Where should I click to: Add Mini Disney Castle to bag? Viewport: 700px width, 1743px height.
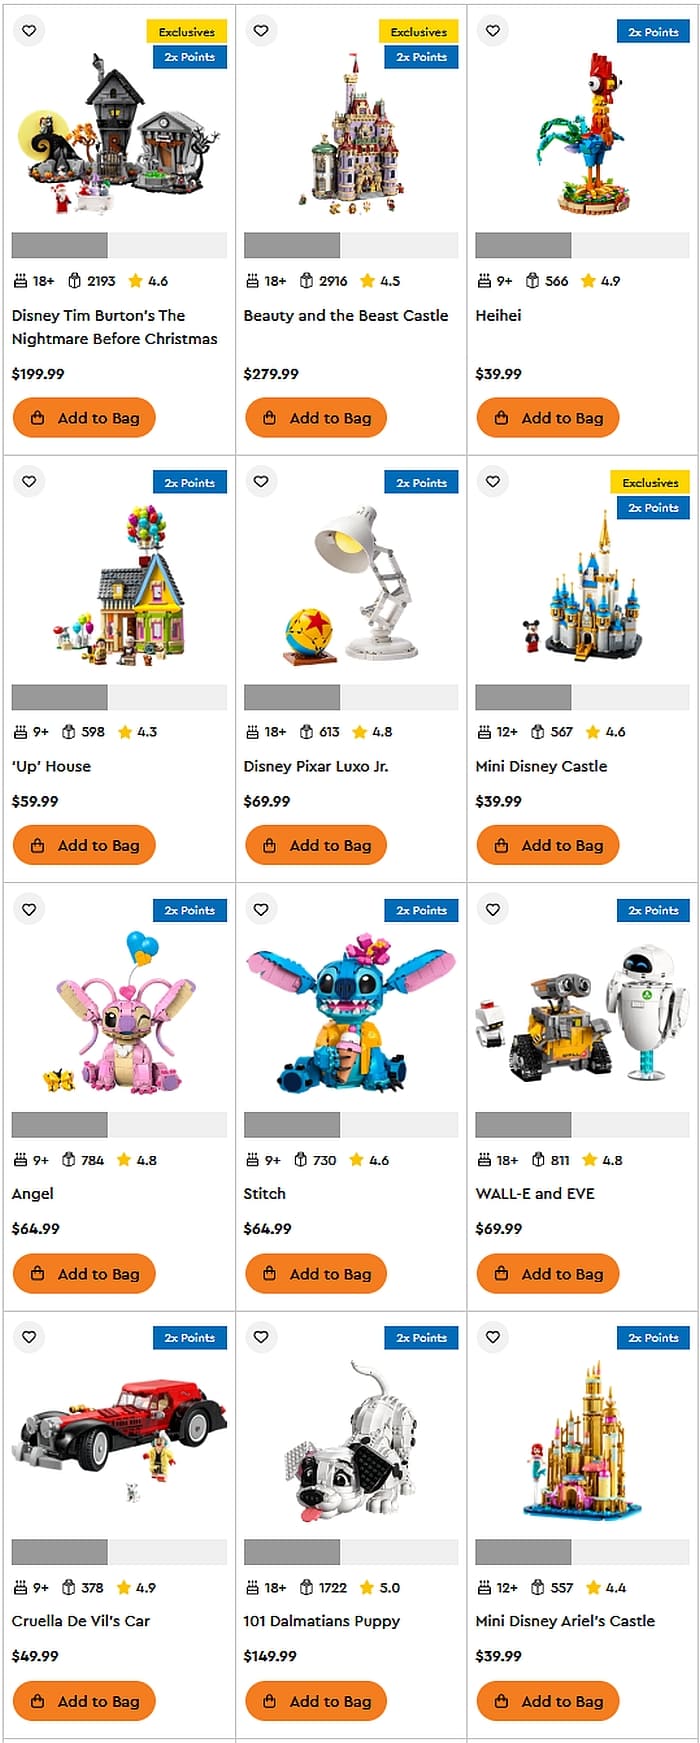(x=548, y=845)
